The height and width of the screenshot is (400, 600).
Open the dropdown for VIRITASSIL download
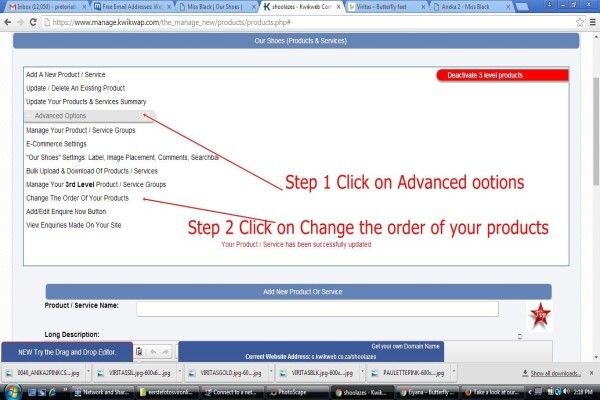click(179, 371)
